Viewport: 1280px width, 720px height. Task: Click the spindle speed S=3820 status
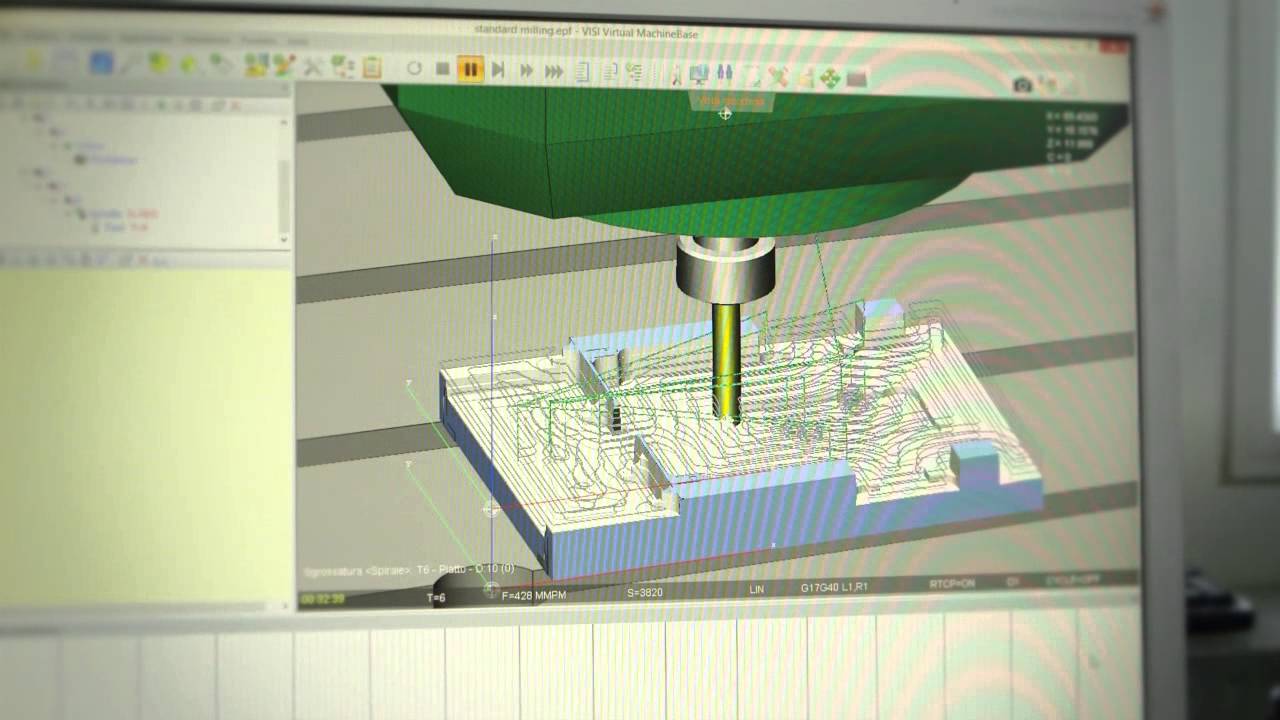[644, 592]
